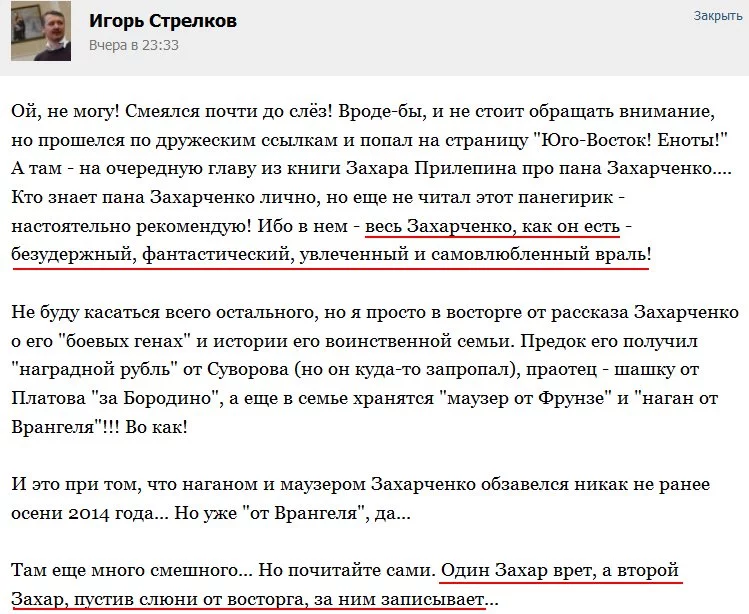Click the phrase 'Там еще много смешного'

click(125, 571)
